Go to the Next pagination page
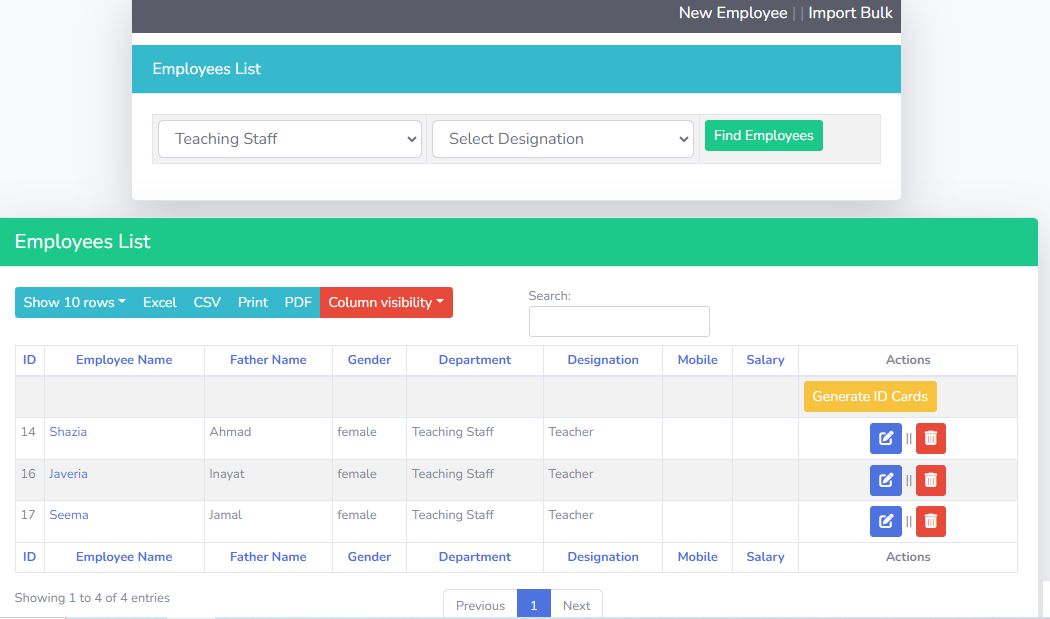Image resolution: width=1050 pixels, height=619 pixels. click(576, 605)
